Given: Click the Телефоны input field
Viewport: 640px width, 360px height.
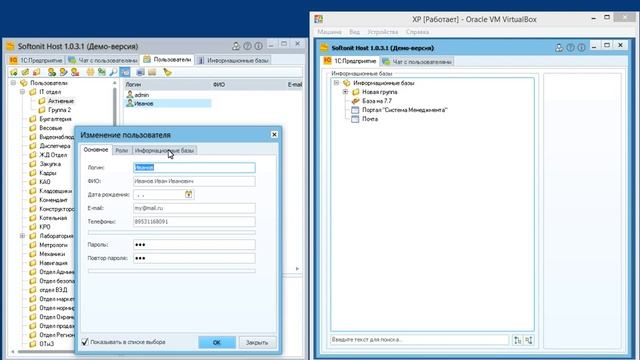Looking at the screenshot, I should tap(194, 222).
